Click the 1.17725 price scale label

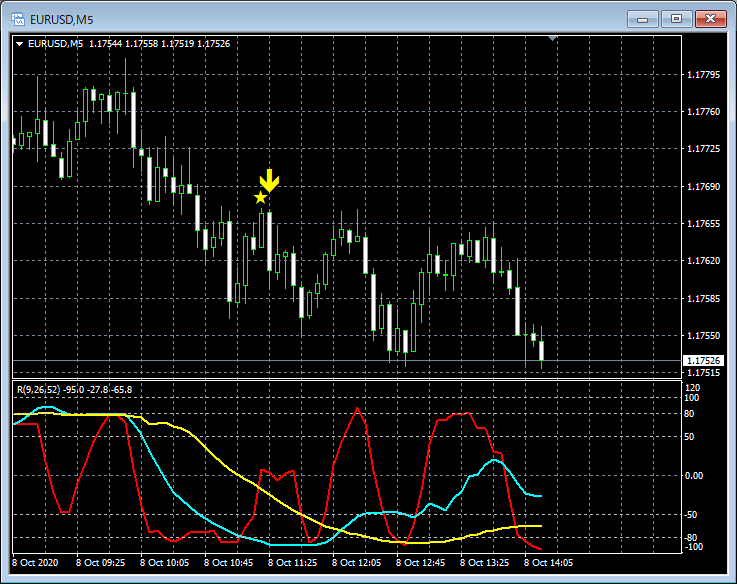[703, 149]
